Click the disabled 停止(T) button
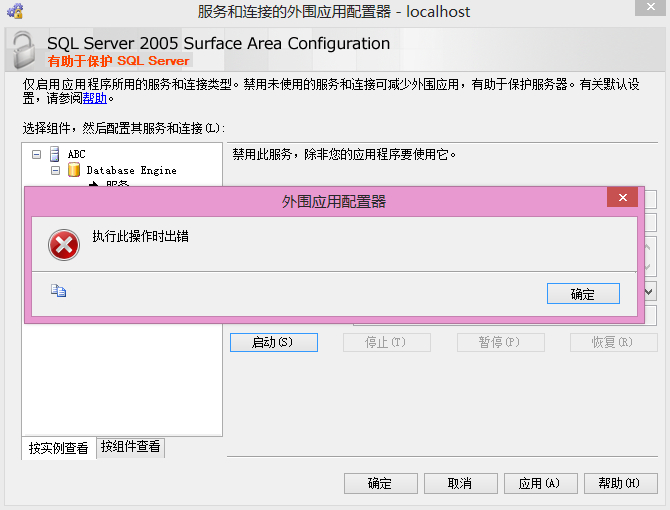 [387, 343]
